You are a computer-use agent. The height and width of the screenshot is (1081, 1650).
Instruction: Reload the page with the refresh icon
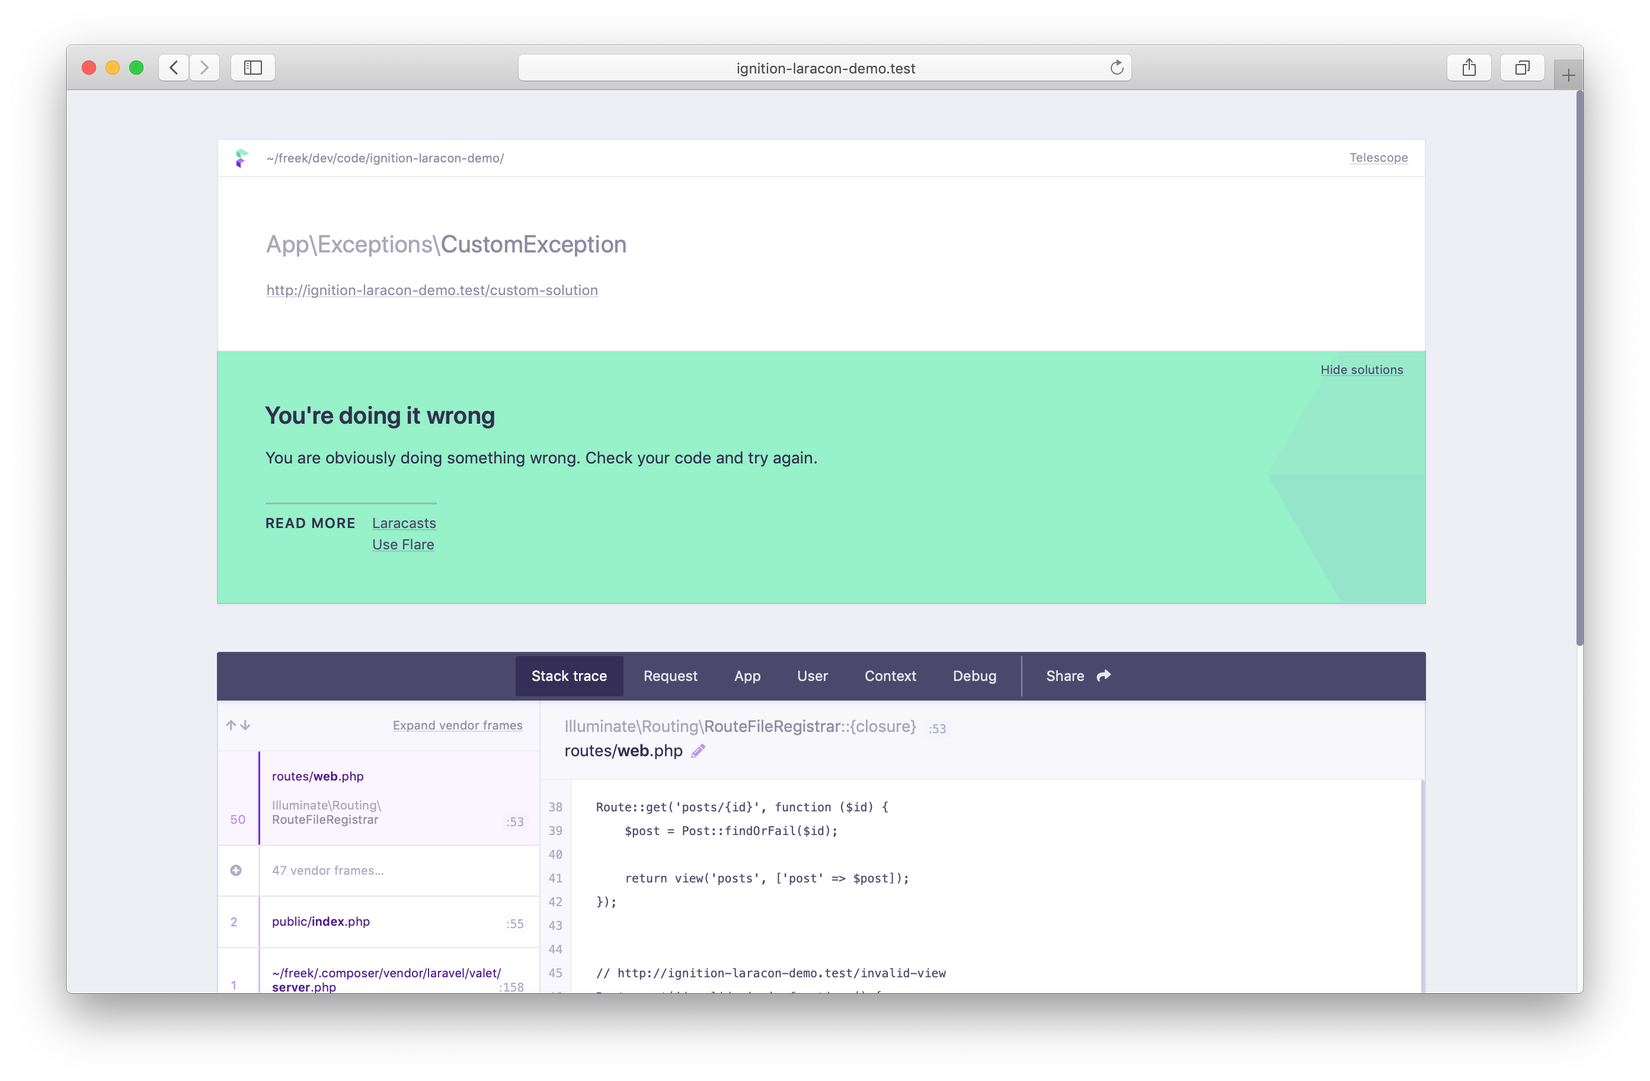click(1116, 68)
